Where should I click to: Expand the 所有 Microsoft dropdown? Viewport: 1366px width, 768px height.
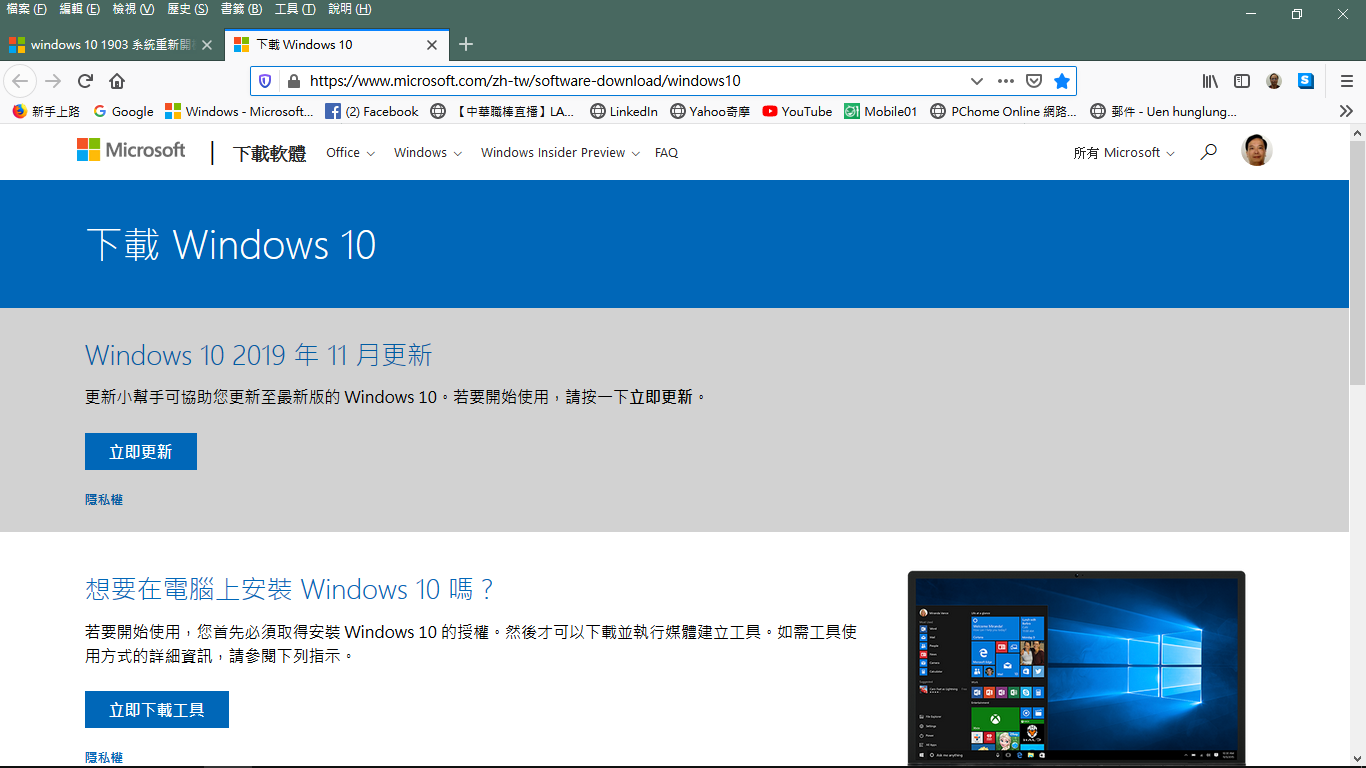click(1124, 153)
